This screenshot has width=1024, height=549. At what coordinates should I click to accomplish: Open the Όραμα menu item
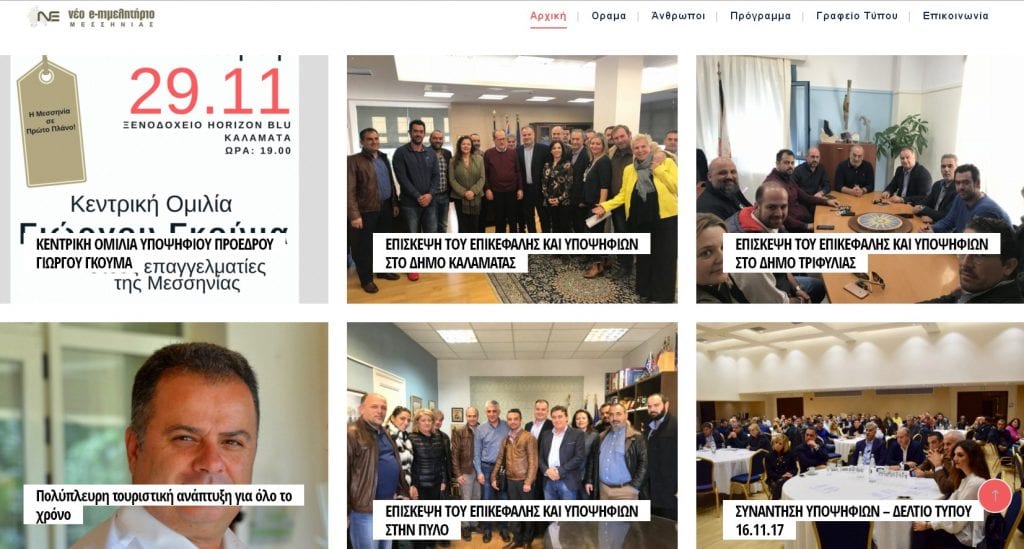pos(609,16)
